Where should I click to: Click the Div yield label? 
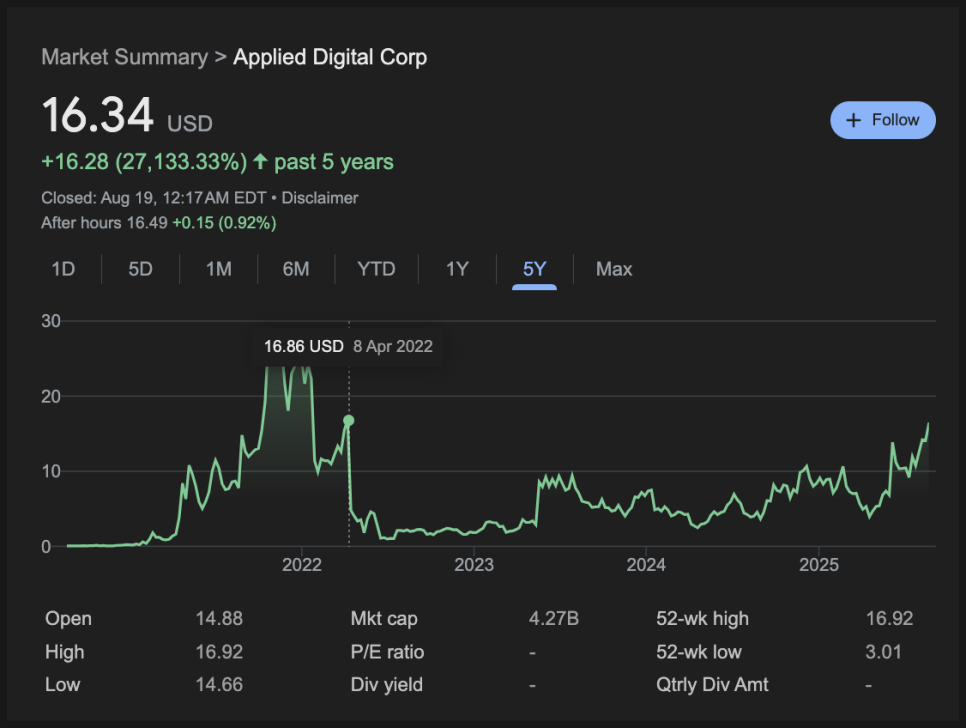387,684
